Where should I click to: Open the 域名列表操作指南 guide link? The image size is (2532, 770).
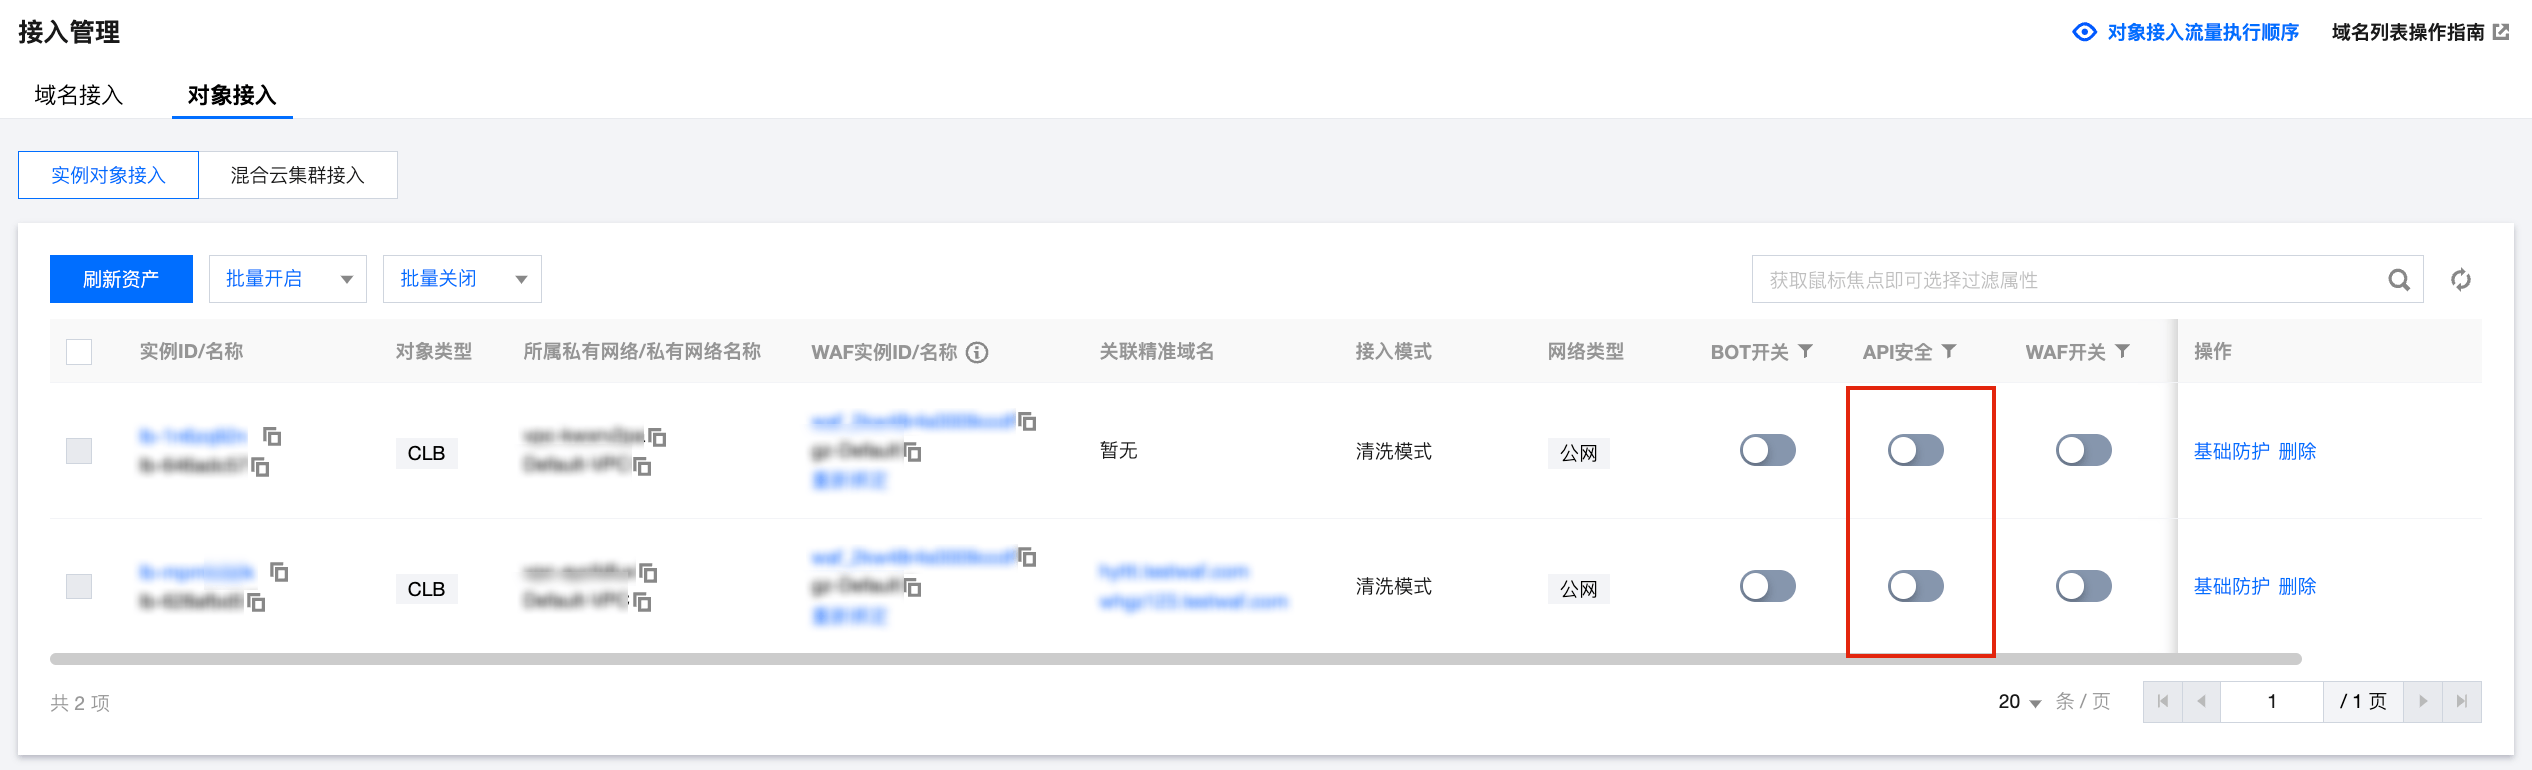(2408, 32)
